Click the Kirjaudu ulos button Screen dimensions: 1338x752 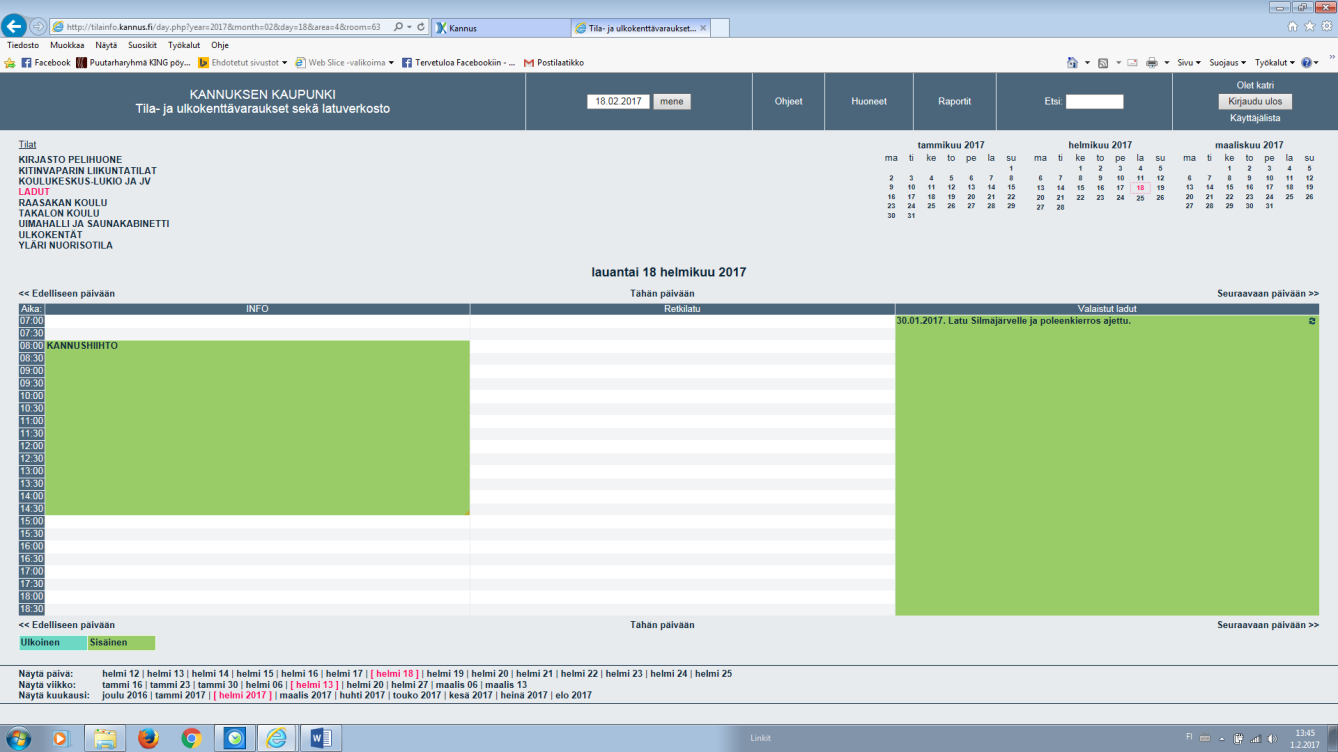click(1255, 101)
